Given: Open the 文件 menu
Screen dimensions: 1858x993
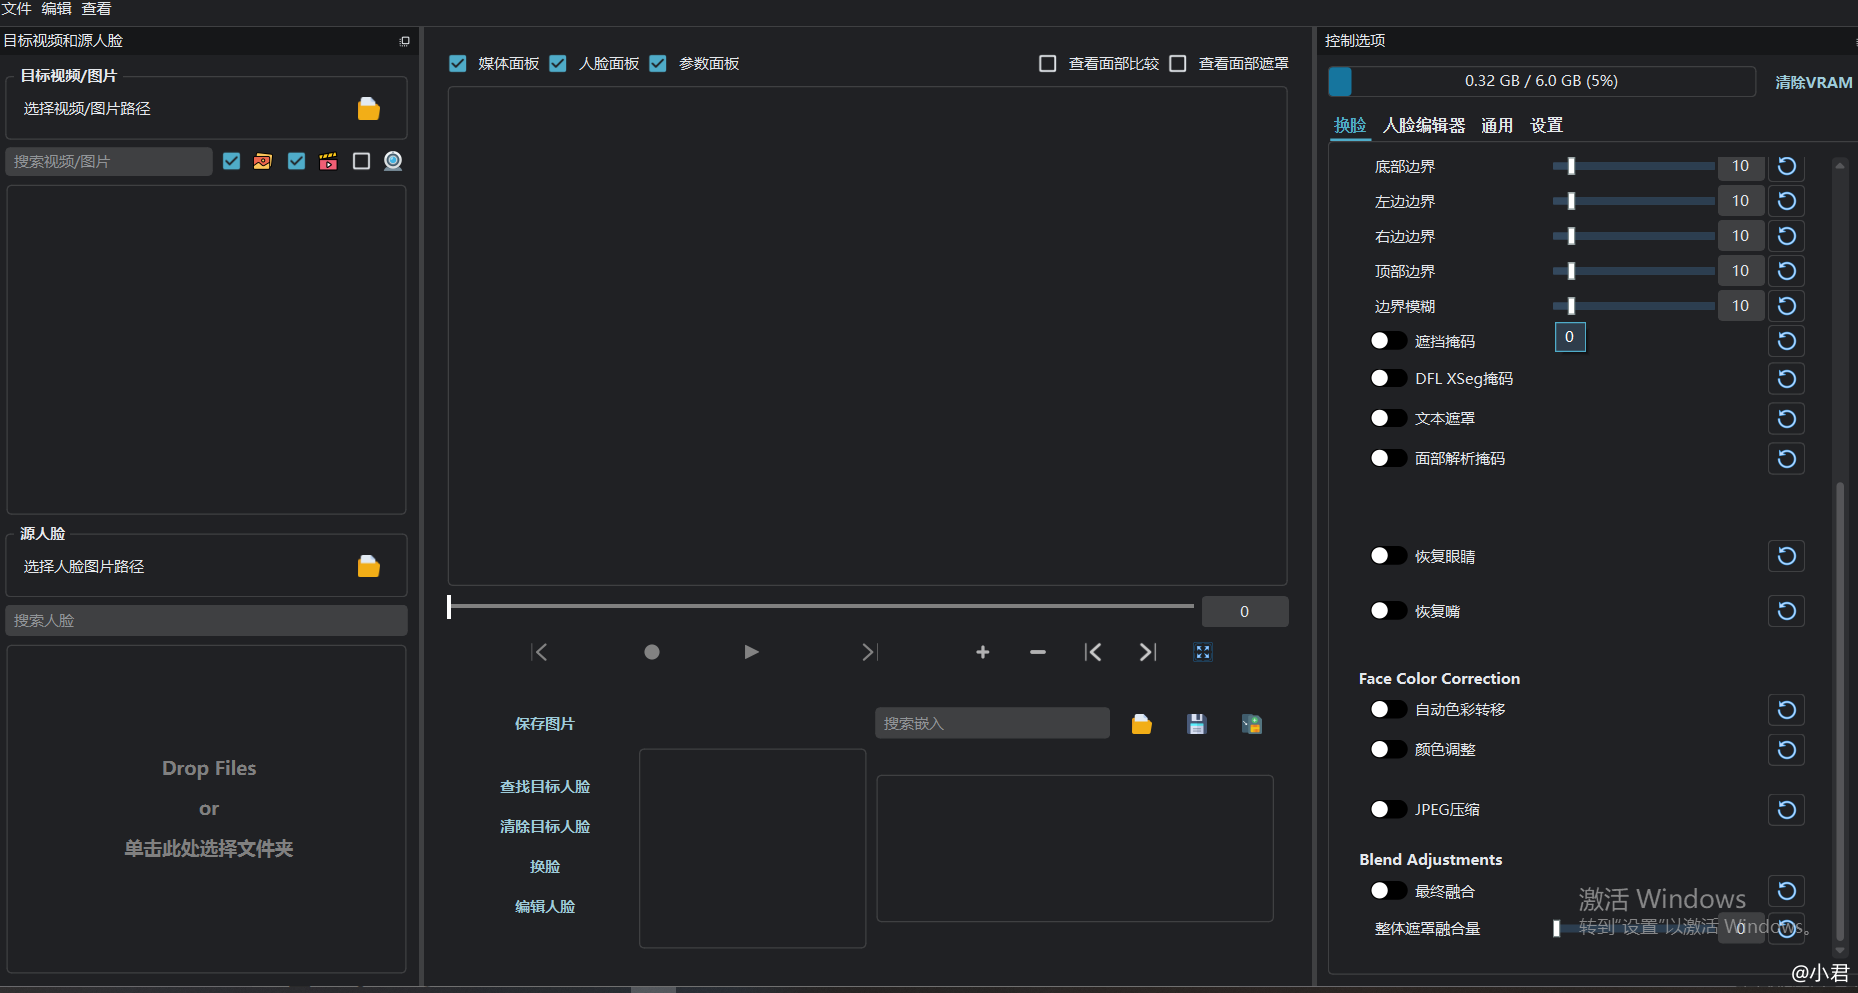Looking at the screenshot, I should (x=16, y=9).
